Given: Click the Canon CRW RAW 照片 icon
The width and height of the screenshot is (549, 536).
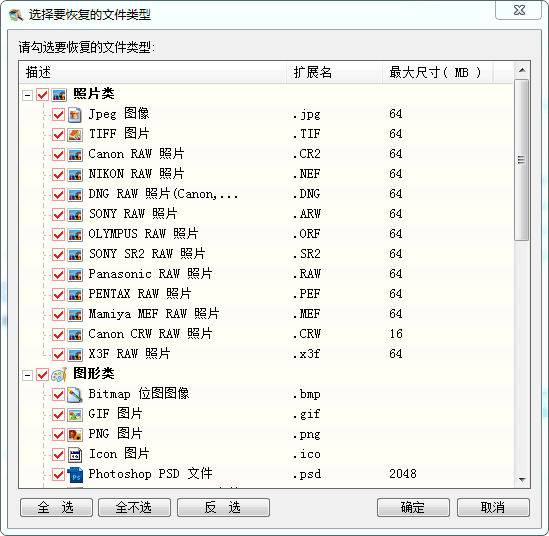Looking at the screenshot, I should 75,334.
